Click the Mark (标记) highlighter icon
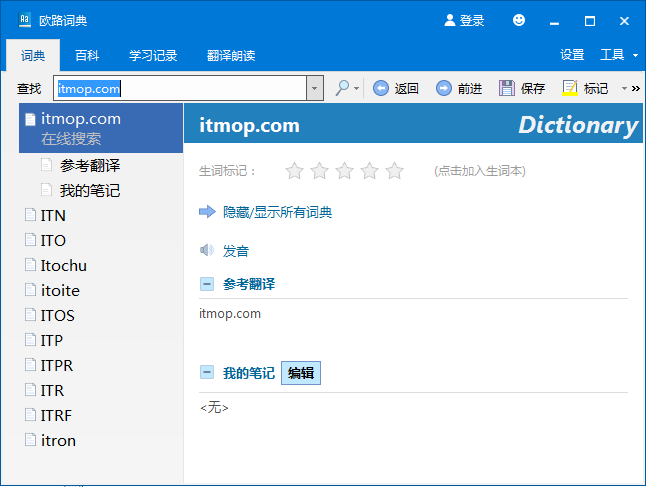Viewport: 647px width, 487px height. [570, 88]
